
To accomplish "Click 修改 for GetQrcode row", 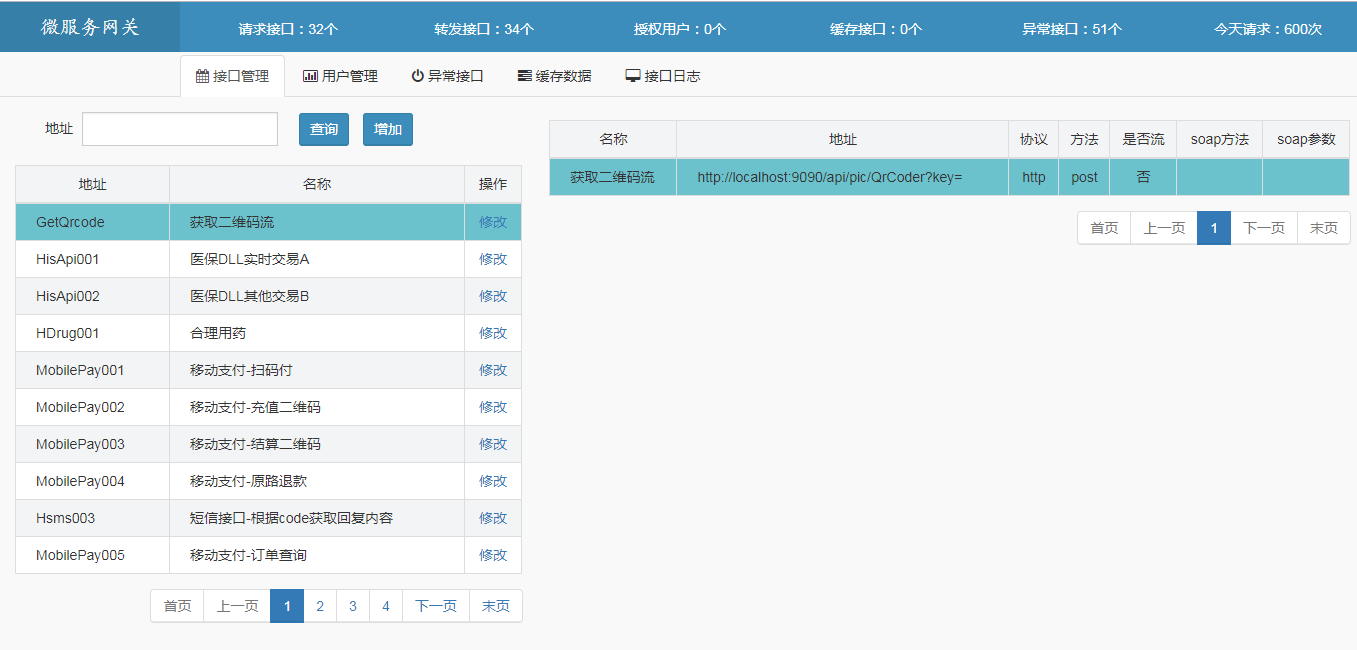I will tap(493, 222).
